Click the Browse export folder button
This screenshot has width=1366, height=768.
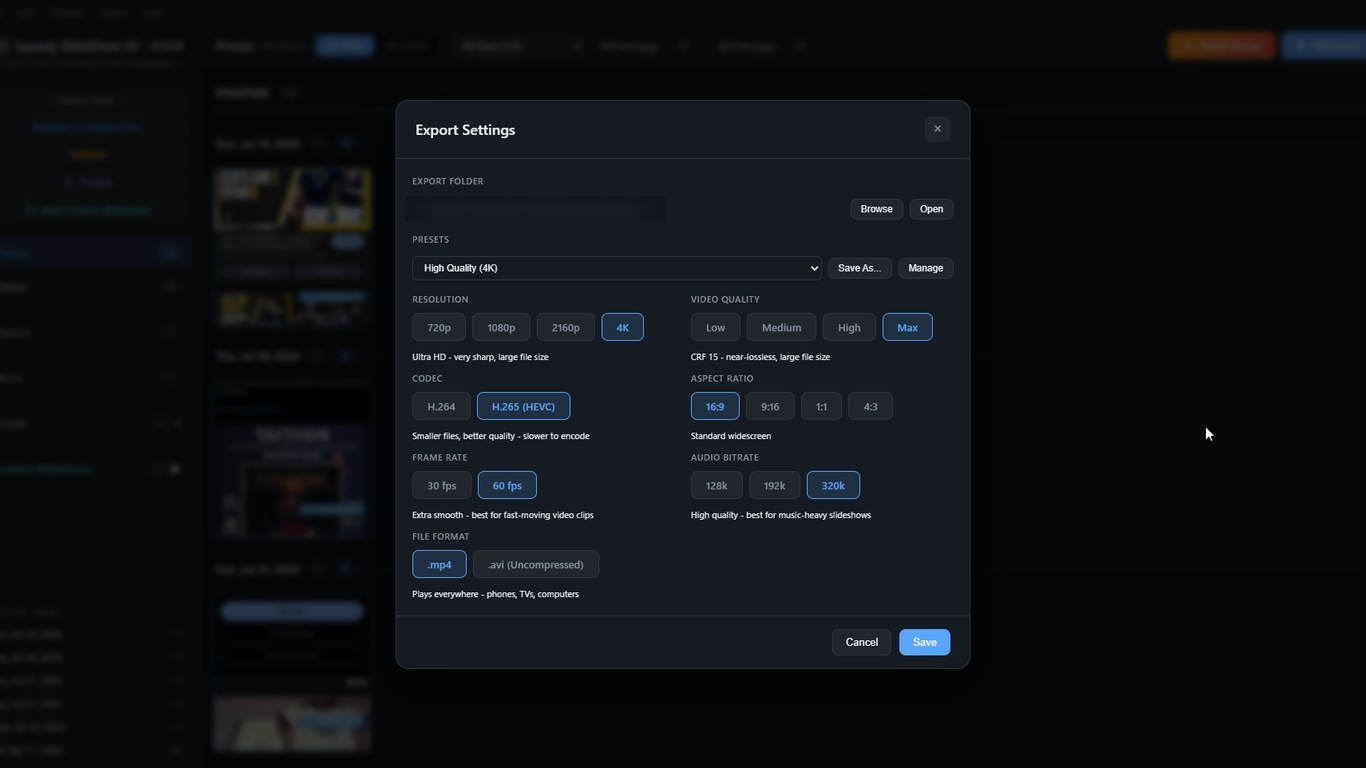click(876, 209)
